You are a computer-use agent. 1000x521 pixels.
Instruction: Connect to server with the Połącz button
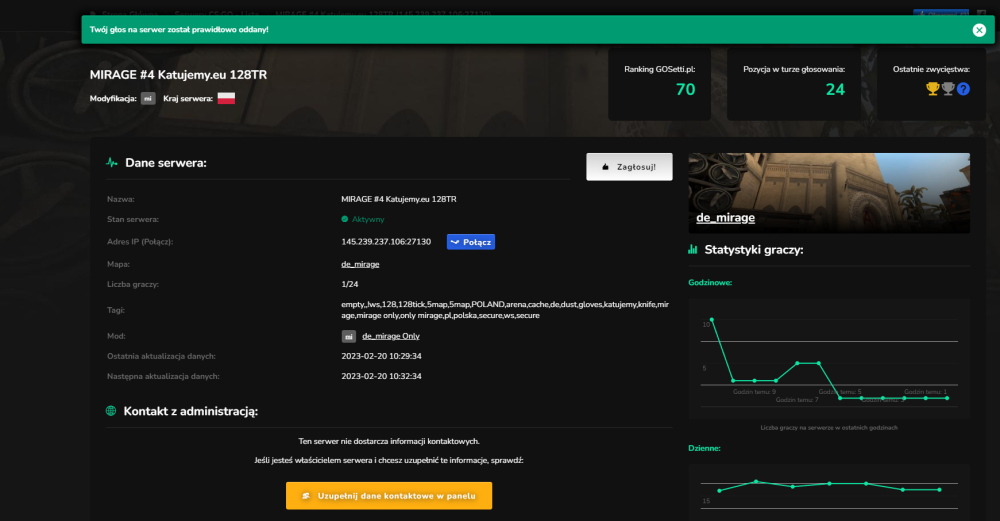pos(471,242)
